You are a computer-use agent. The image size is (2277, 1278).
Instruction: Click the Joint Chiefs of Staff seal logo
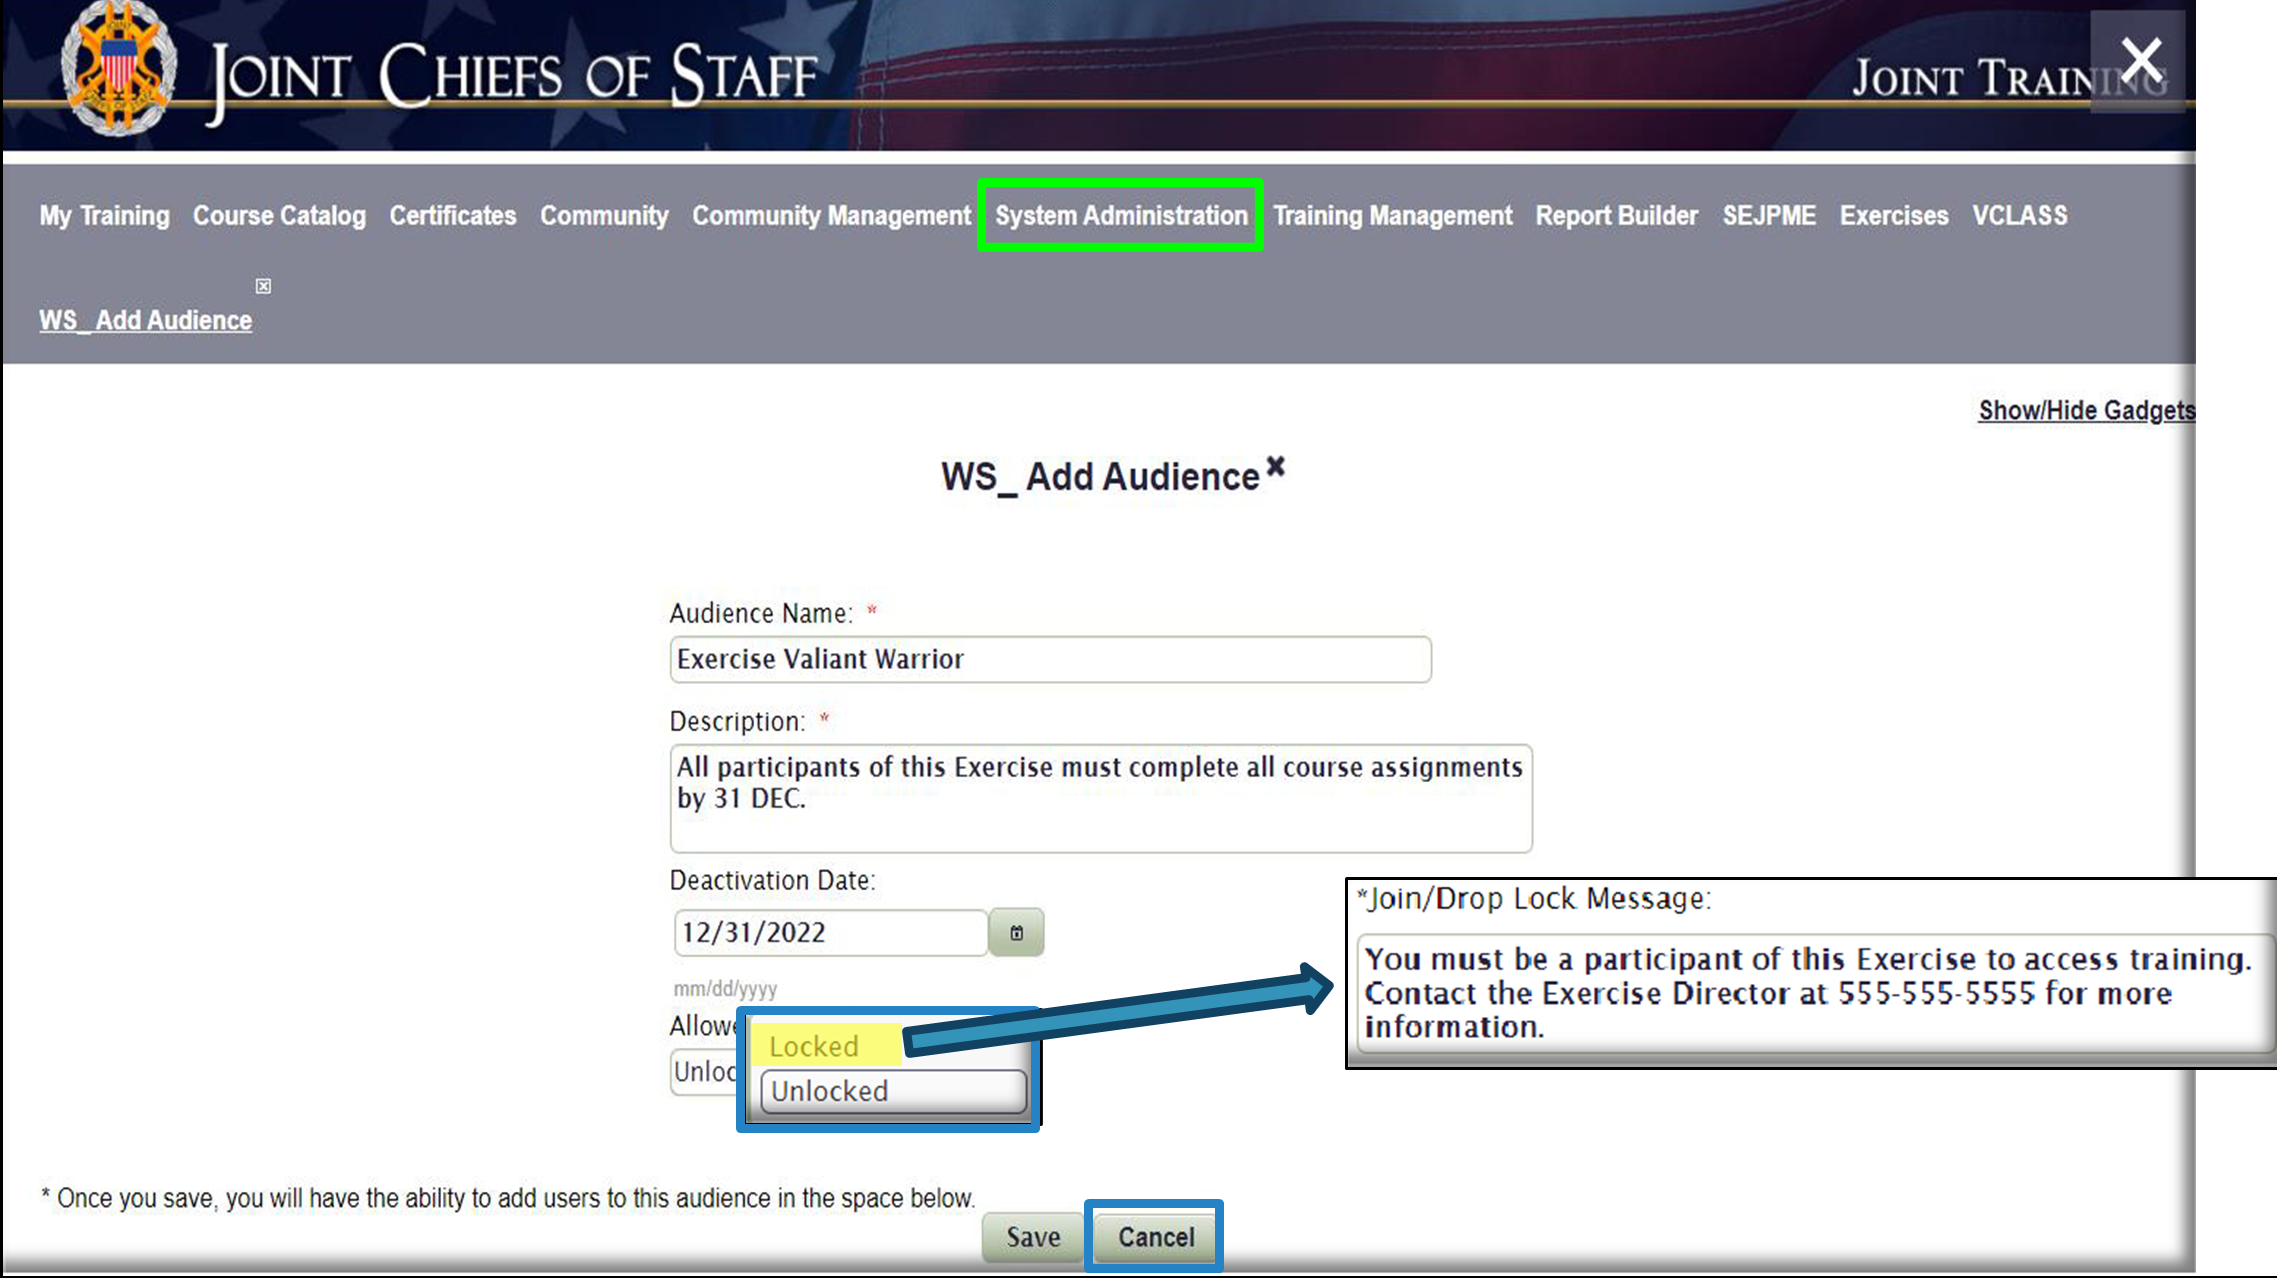click(118, 70)
